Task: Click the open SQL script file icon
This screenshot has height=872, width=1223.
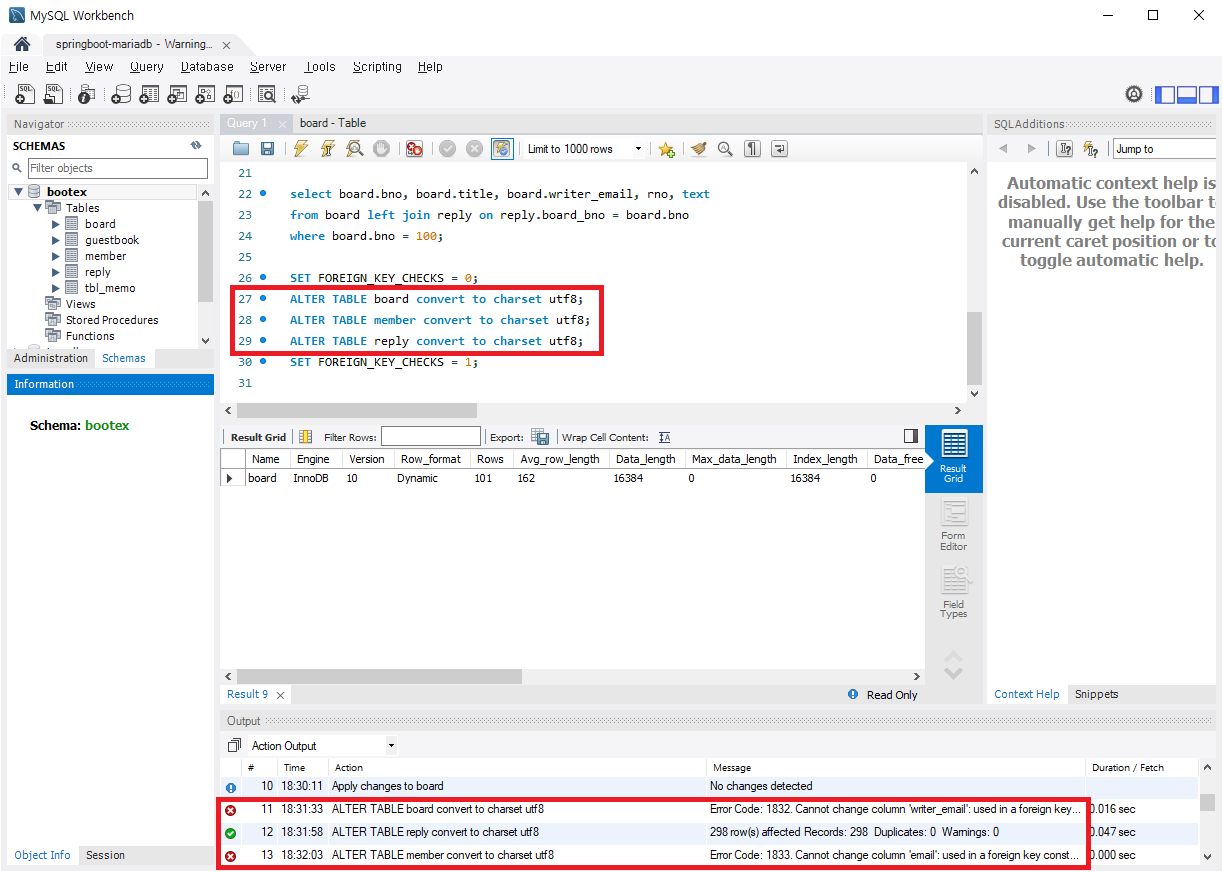Action: [x=53, y=94]
